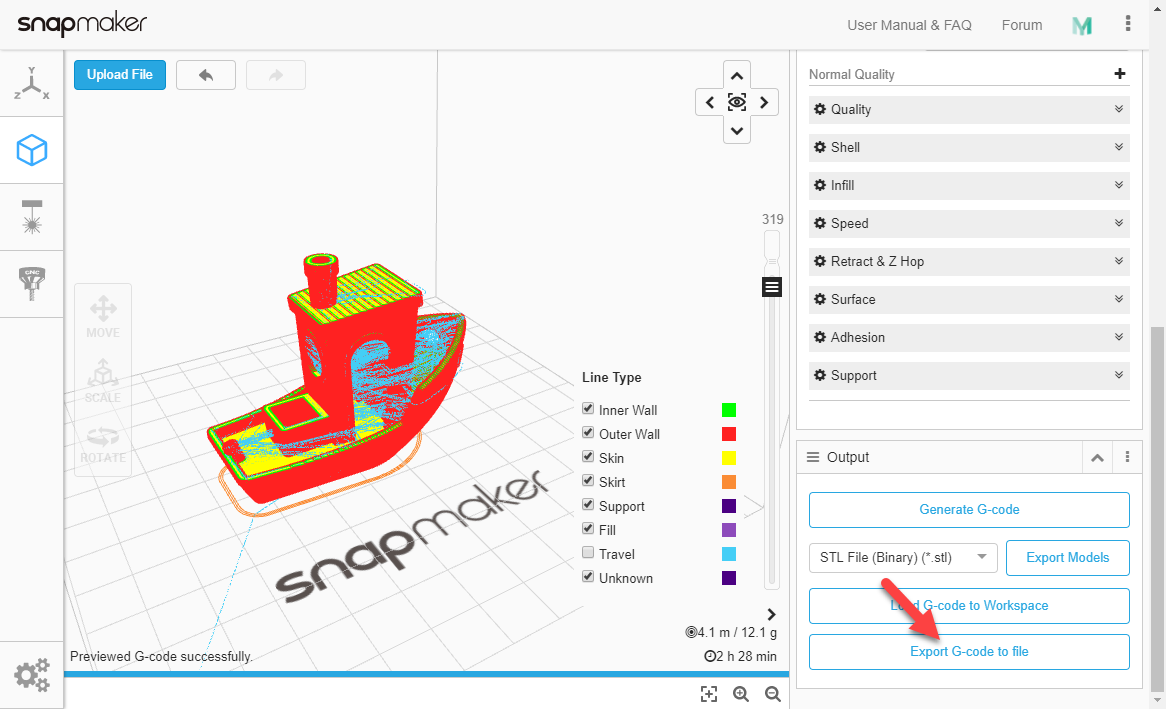This screenshot has width=1166, height=709.
Task: Click the Output panel list icon
Action: [813, 457]
